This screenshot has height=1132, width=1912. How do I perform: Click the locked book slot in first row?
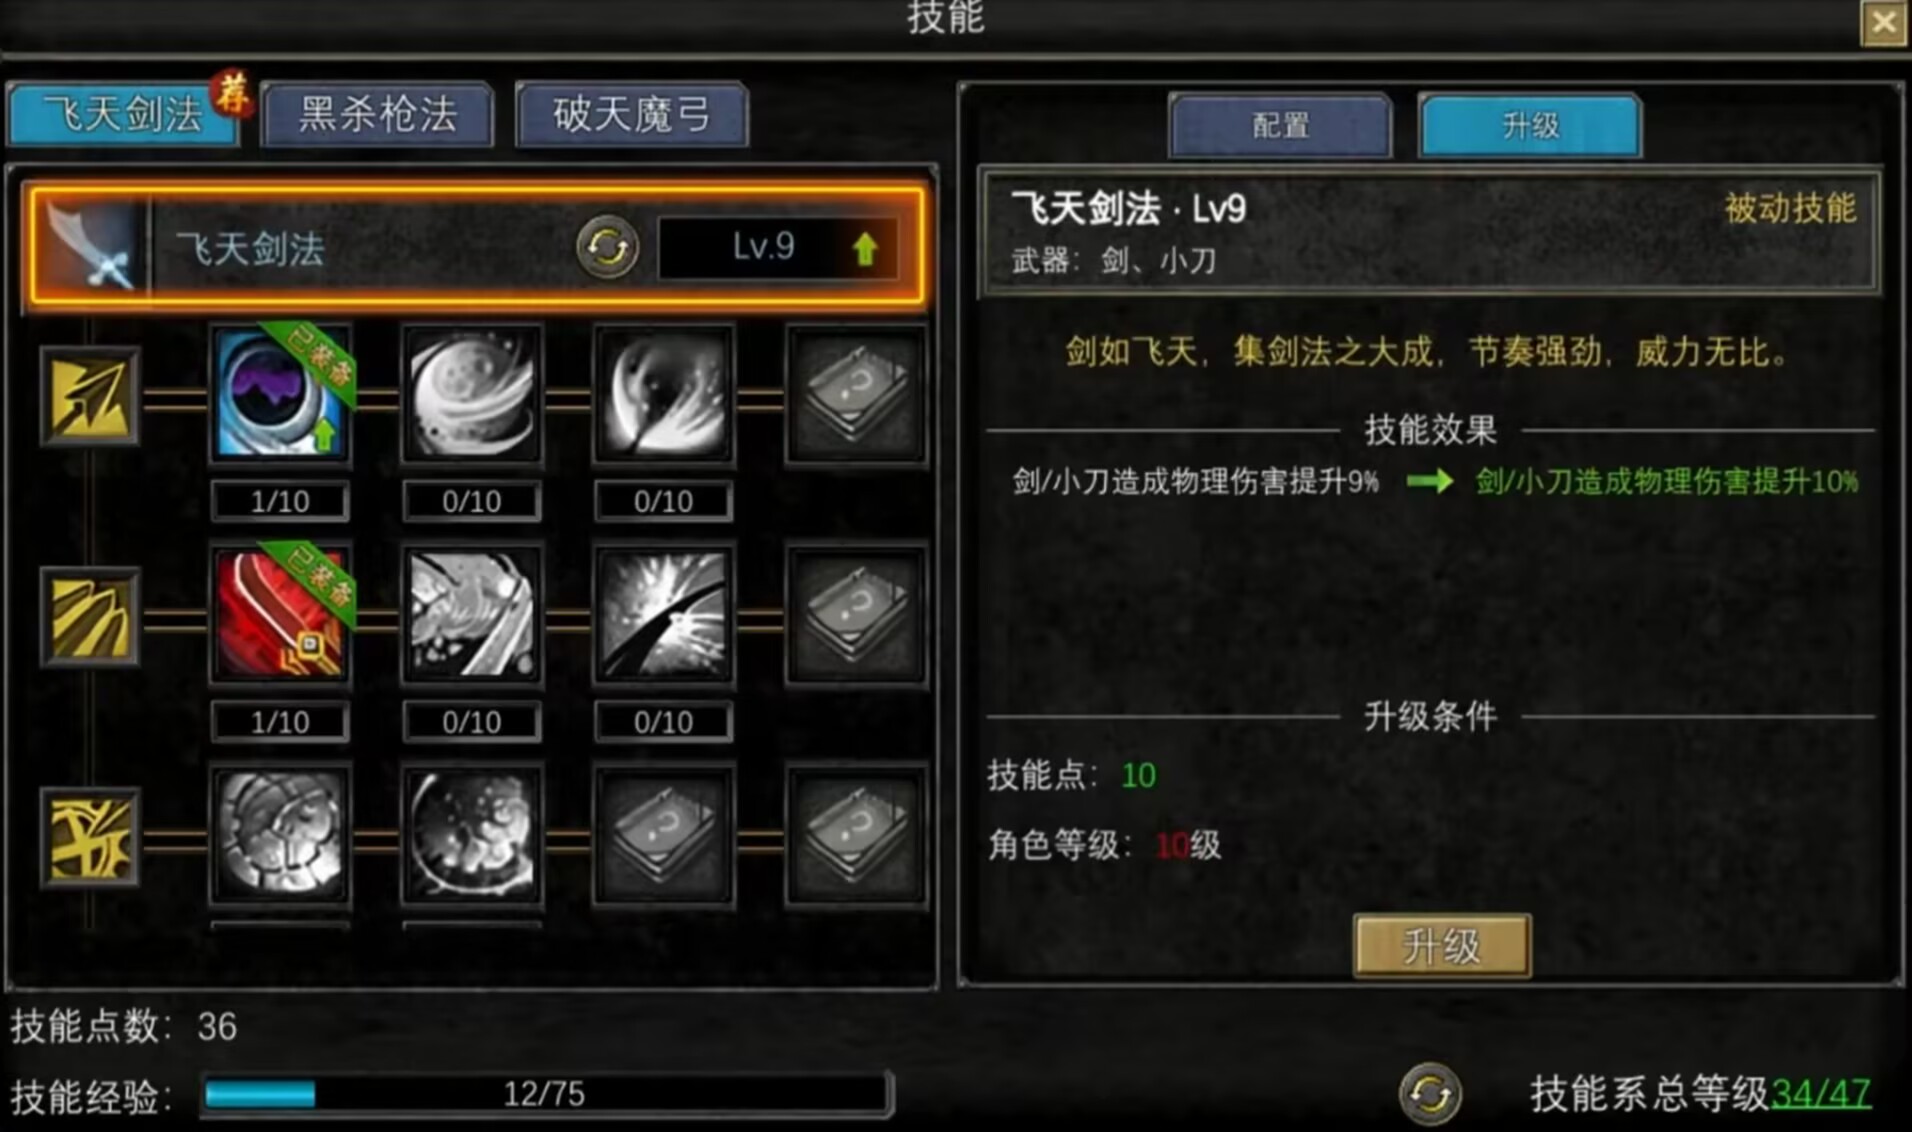(856, 394)
